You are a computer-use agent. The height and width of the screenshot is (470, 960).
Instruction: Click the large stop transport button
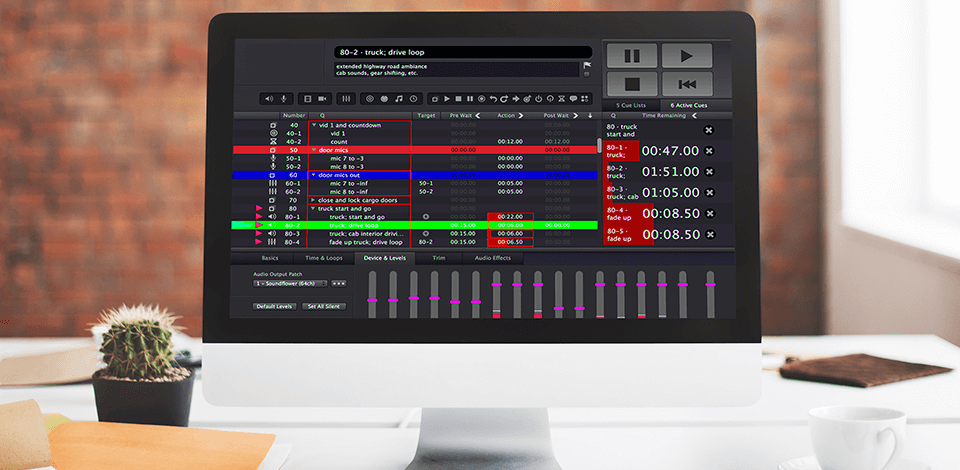[632, 84]
